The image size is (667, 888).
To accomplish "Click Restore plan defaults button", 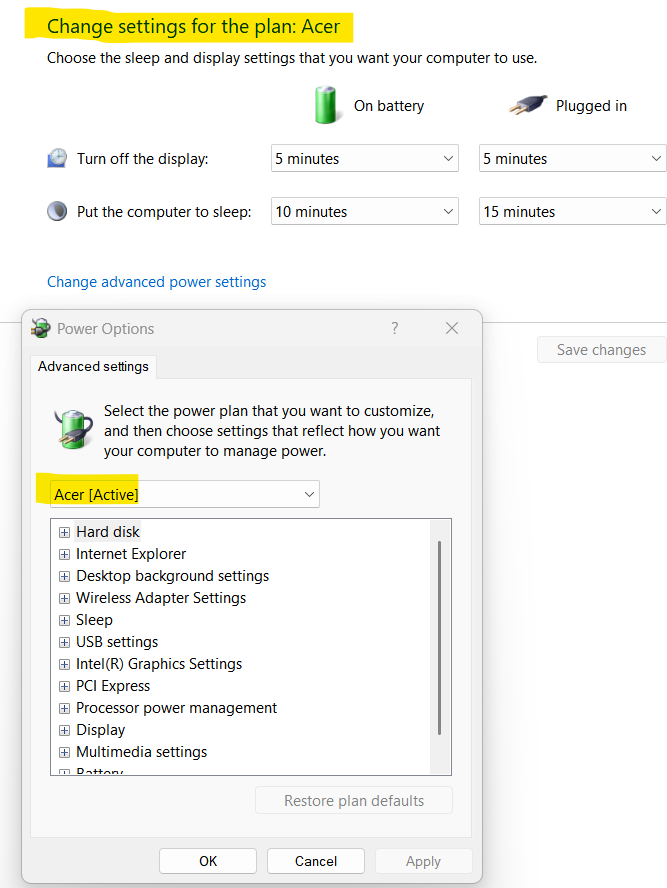I will (354, 801).
